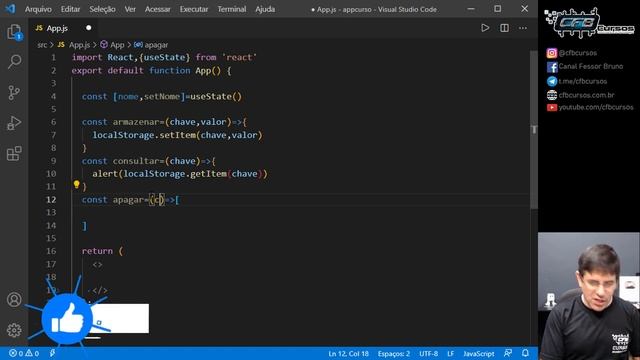Change indentation via Espaços: 2
The image size is (640, 360).
tap(393, 353)
